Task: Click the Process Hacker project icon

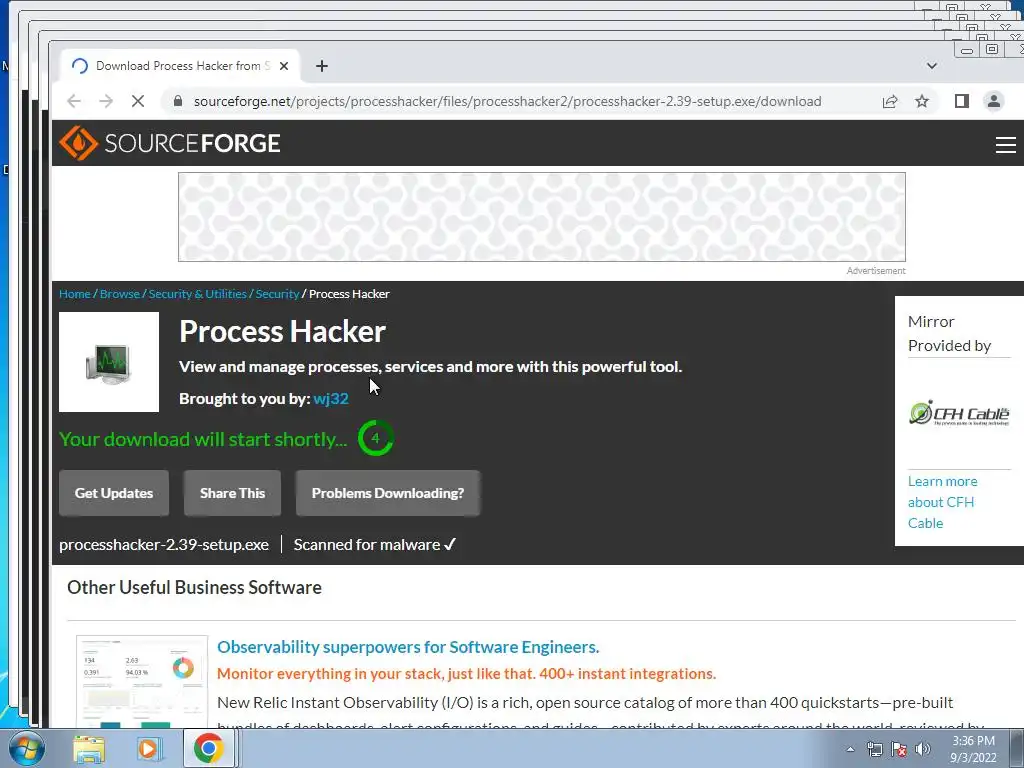Action: tap(108, 362)
